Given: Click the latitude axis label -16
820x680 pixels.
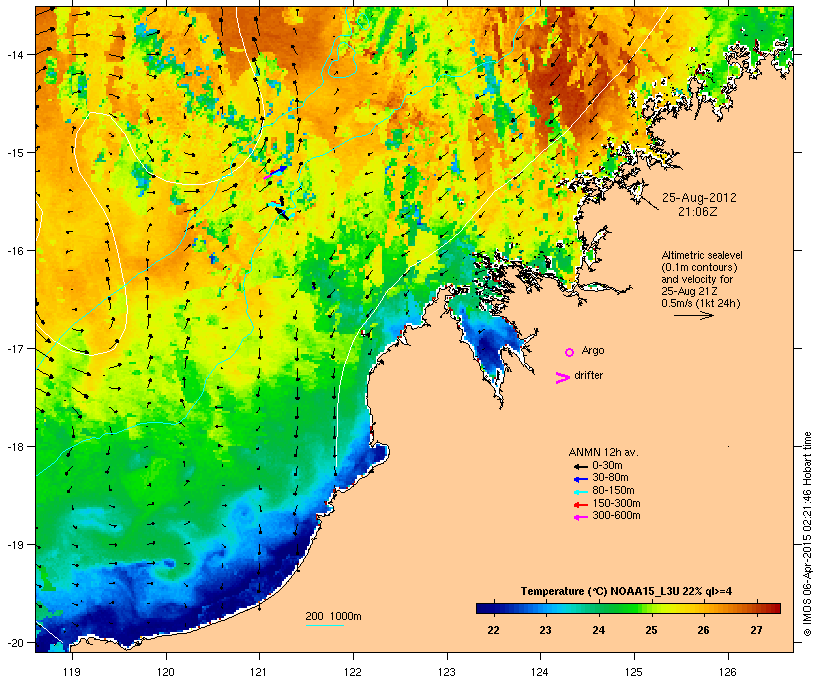Looking at the screenshot, I should point(14,251).
